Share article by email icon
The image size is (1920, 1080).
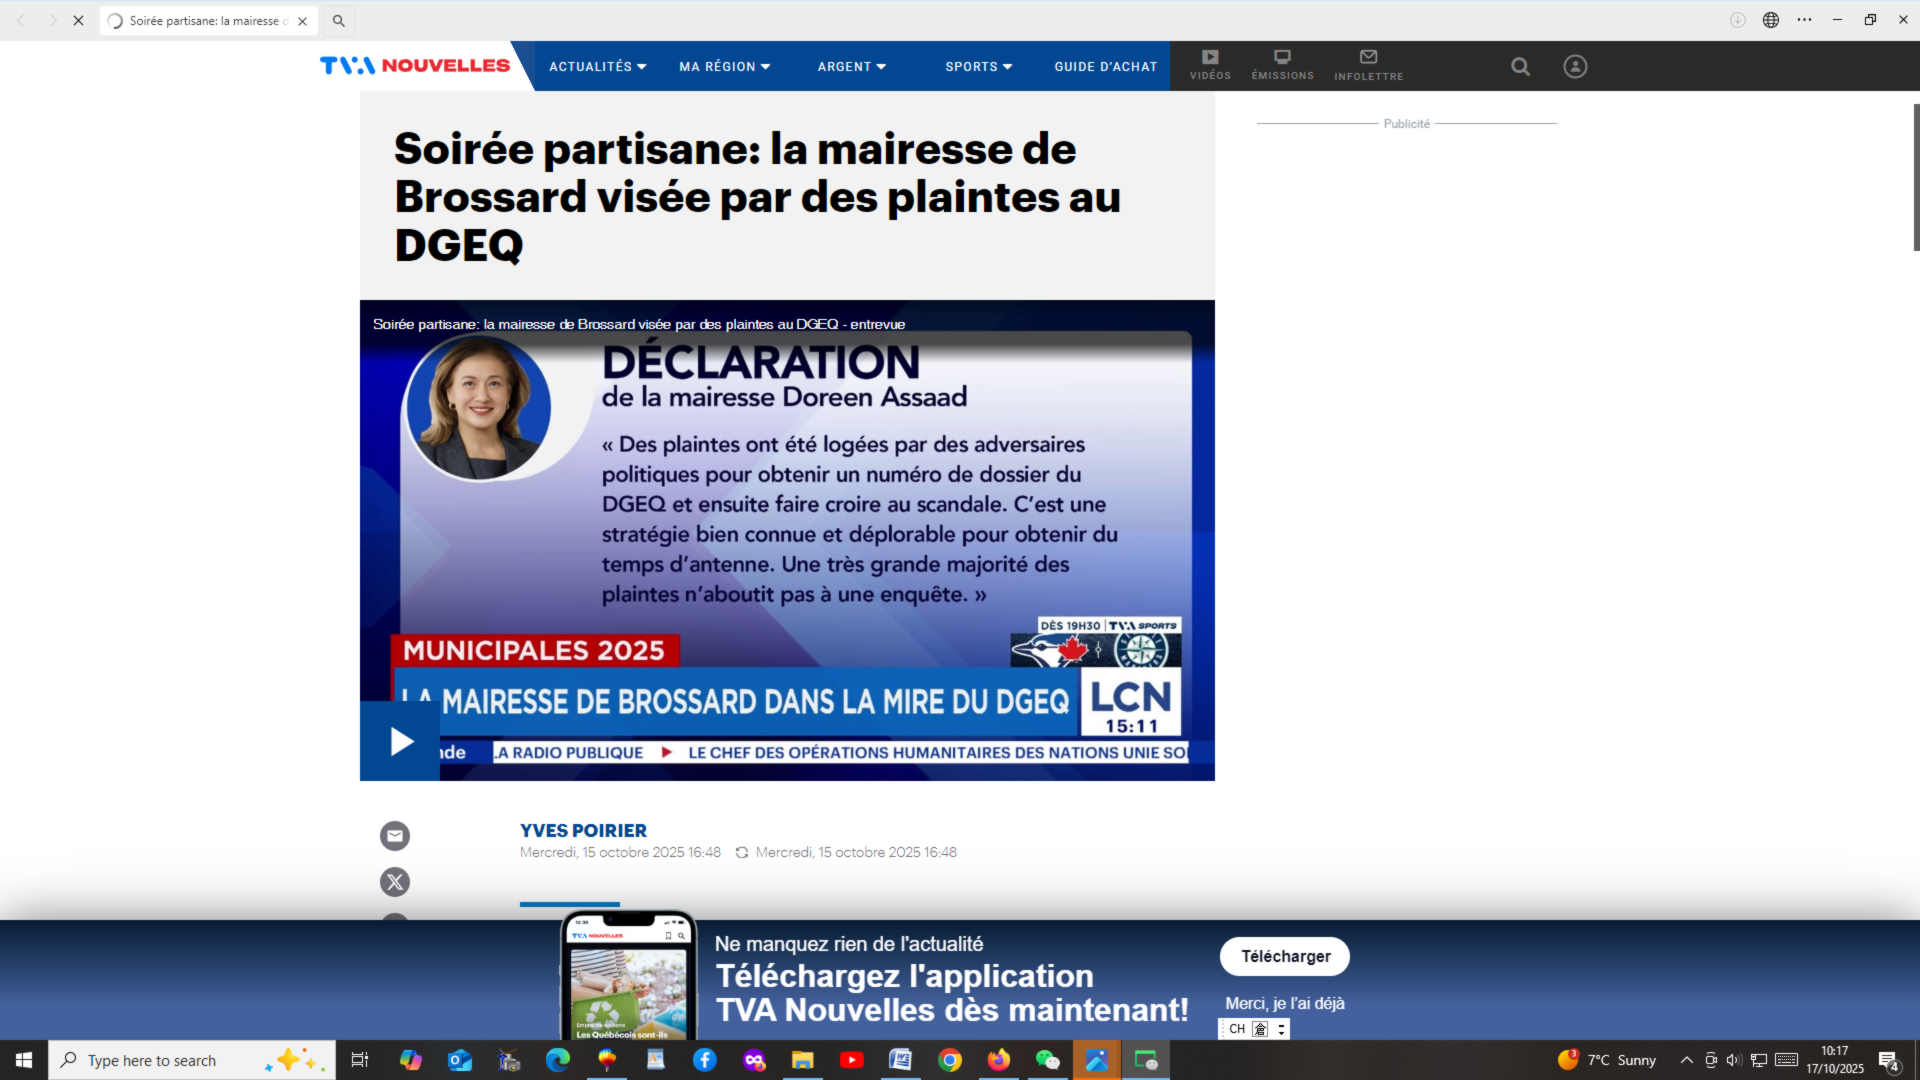tap(395, 836)
